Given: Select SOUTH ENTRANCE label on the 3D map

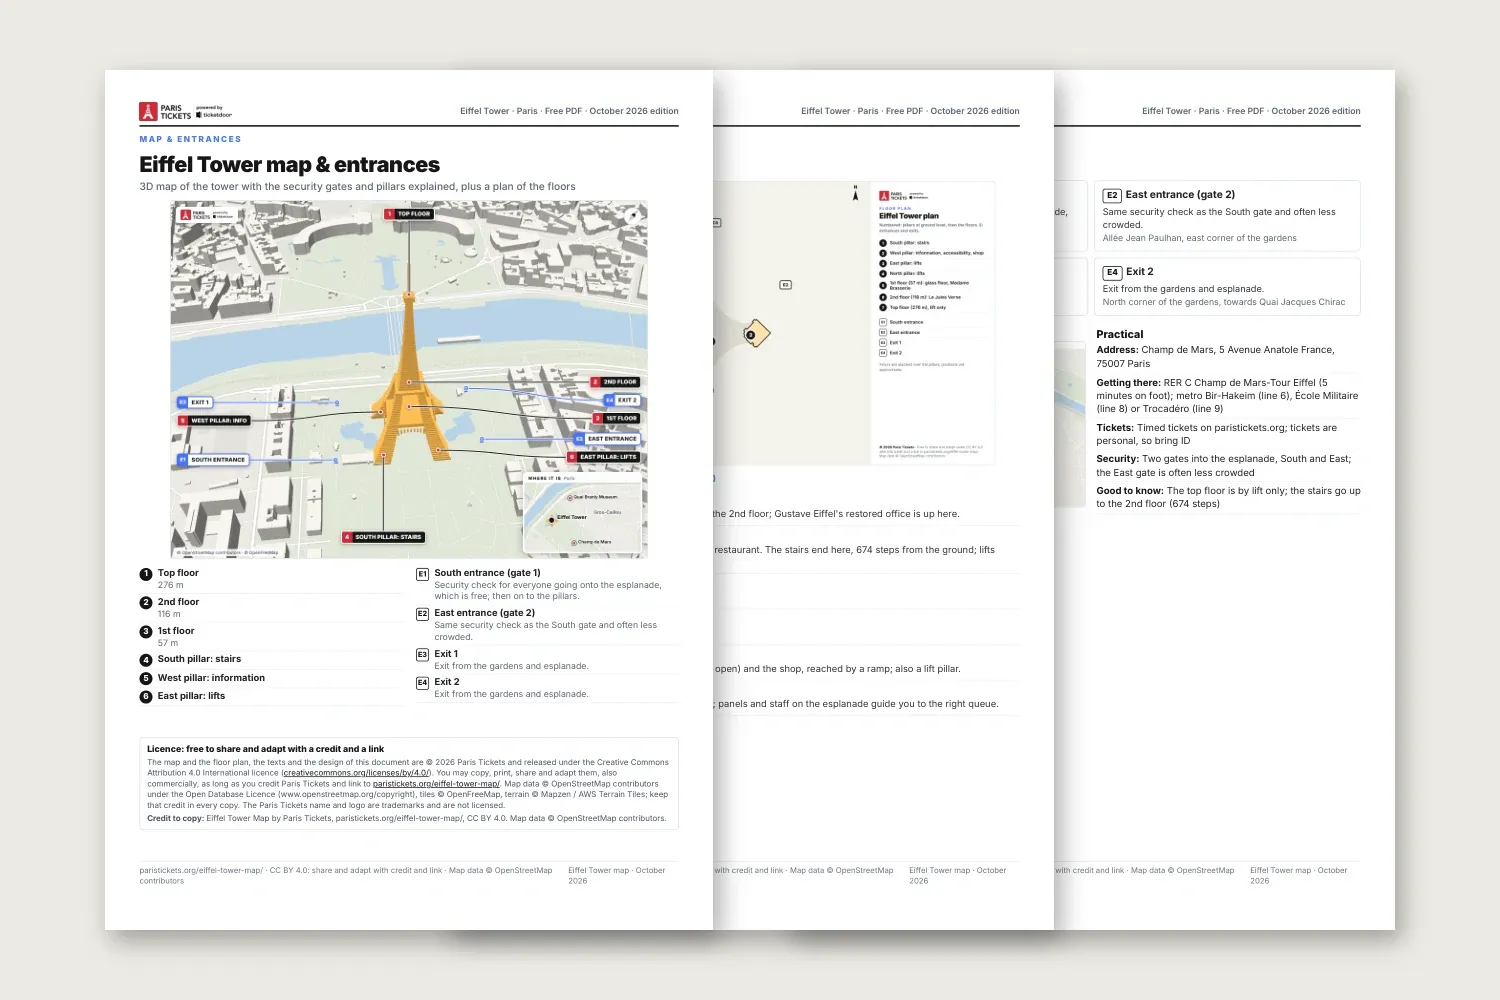Looking at the screenshot, I should tap(213, 460).
